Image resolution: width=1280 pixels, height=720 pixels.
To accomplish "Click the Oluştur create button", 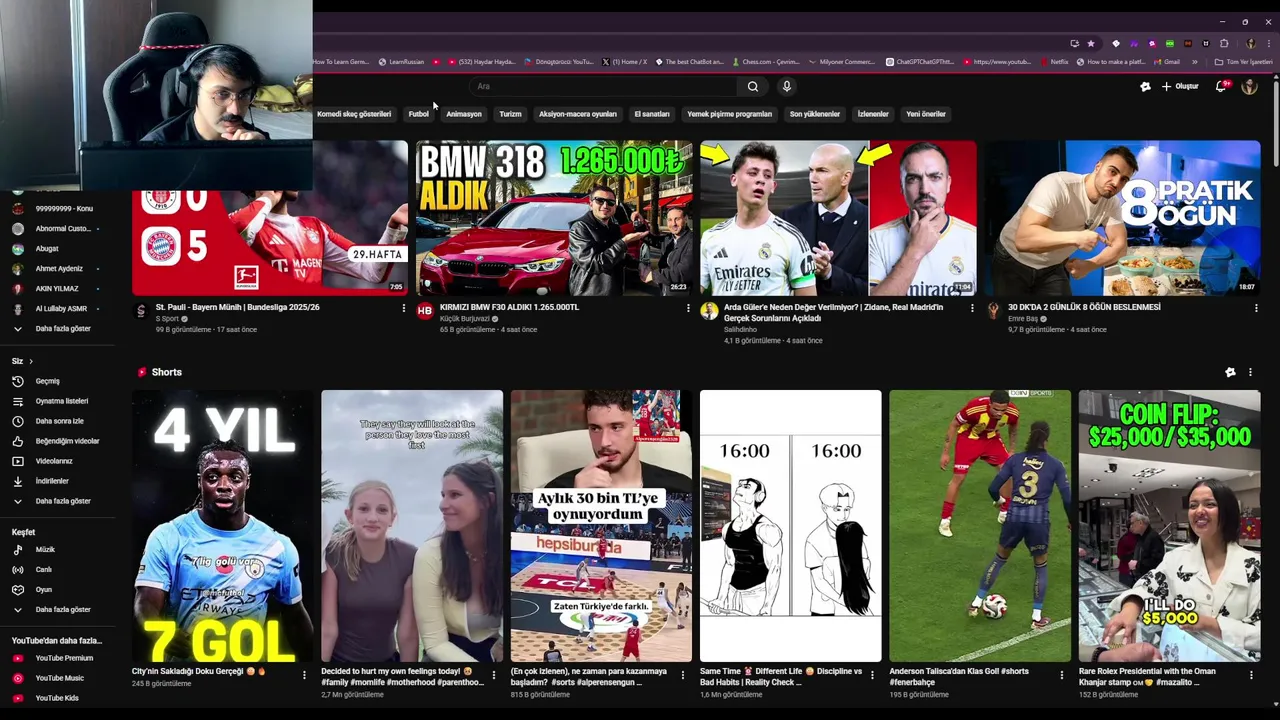I will point(1180,87).
